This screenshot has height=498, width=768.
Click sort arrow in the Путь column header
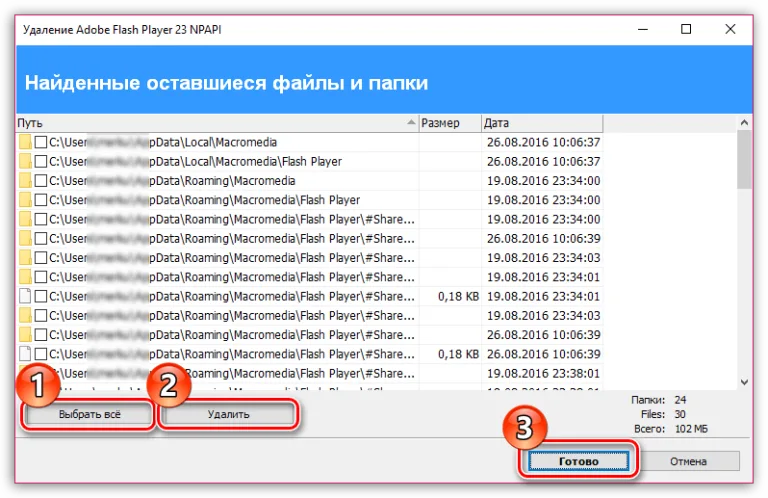pos(411,122)
